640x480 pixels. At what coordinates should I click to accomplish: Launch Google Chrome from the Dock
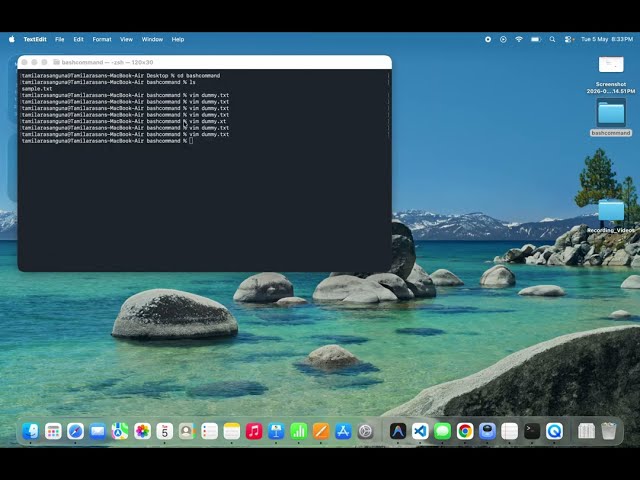click(x=465, y=431)
